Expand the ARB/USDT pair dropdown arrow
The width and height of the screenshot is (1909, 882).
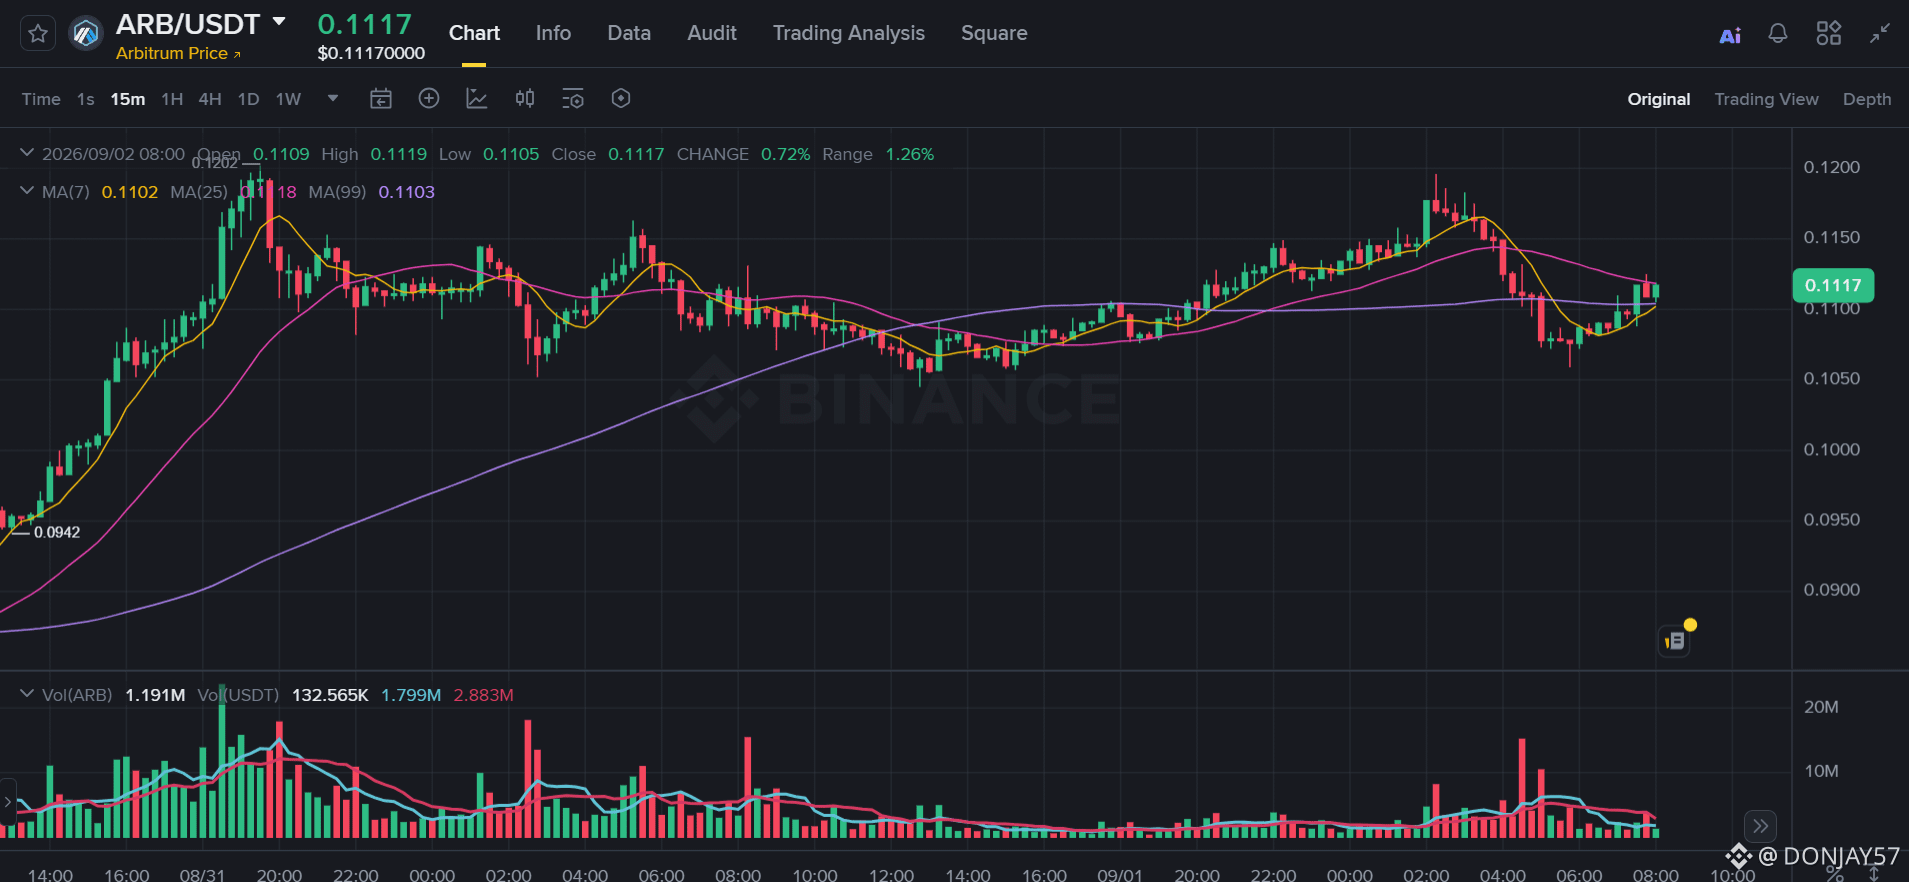279,21
